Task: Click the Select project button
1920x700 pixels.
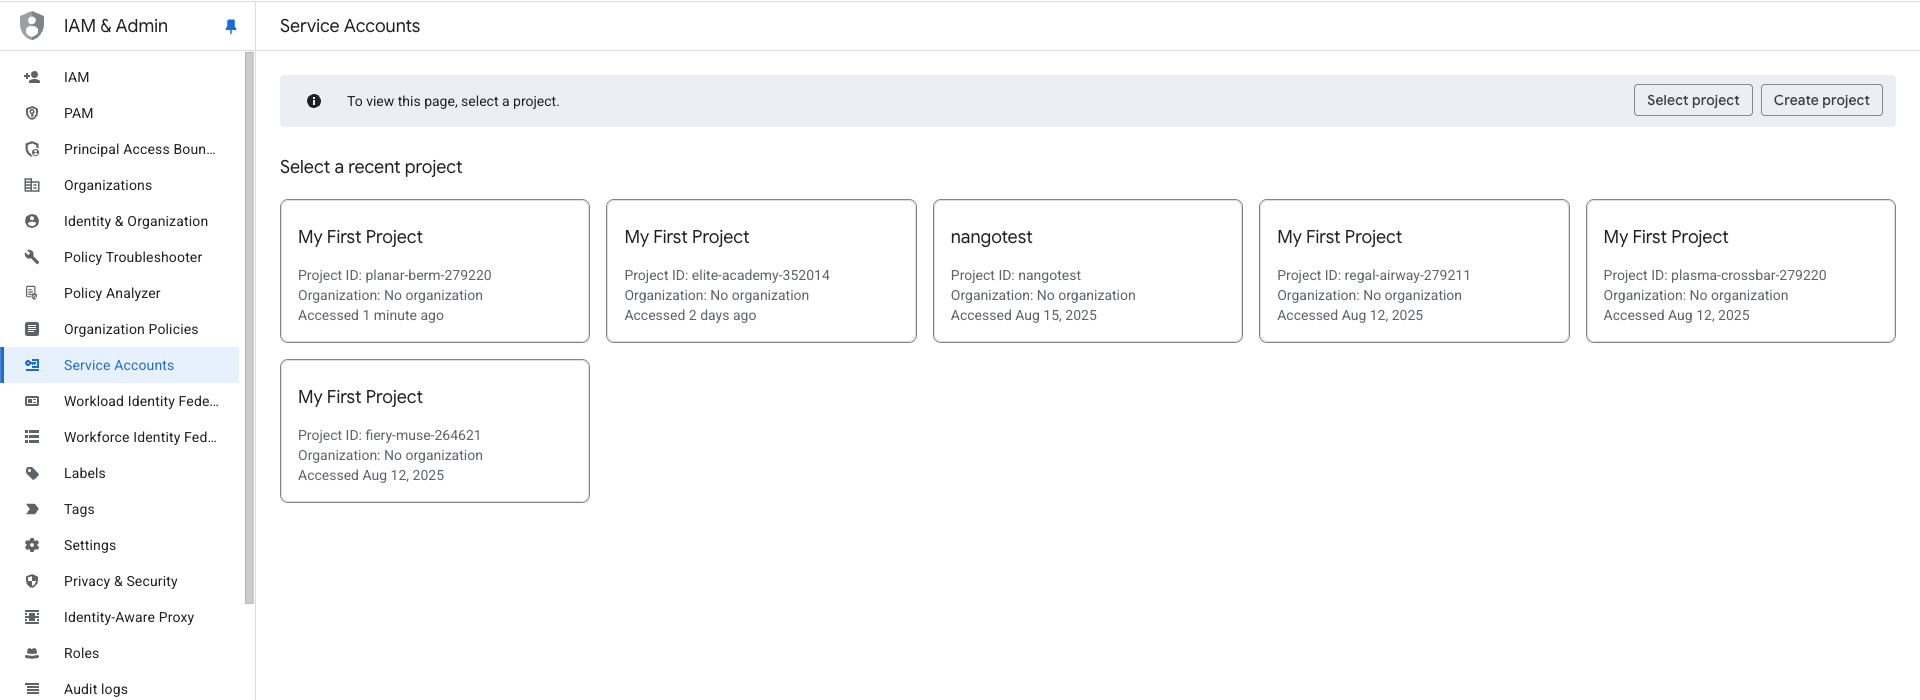Action: (x=1692, y=100)
